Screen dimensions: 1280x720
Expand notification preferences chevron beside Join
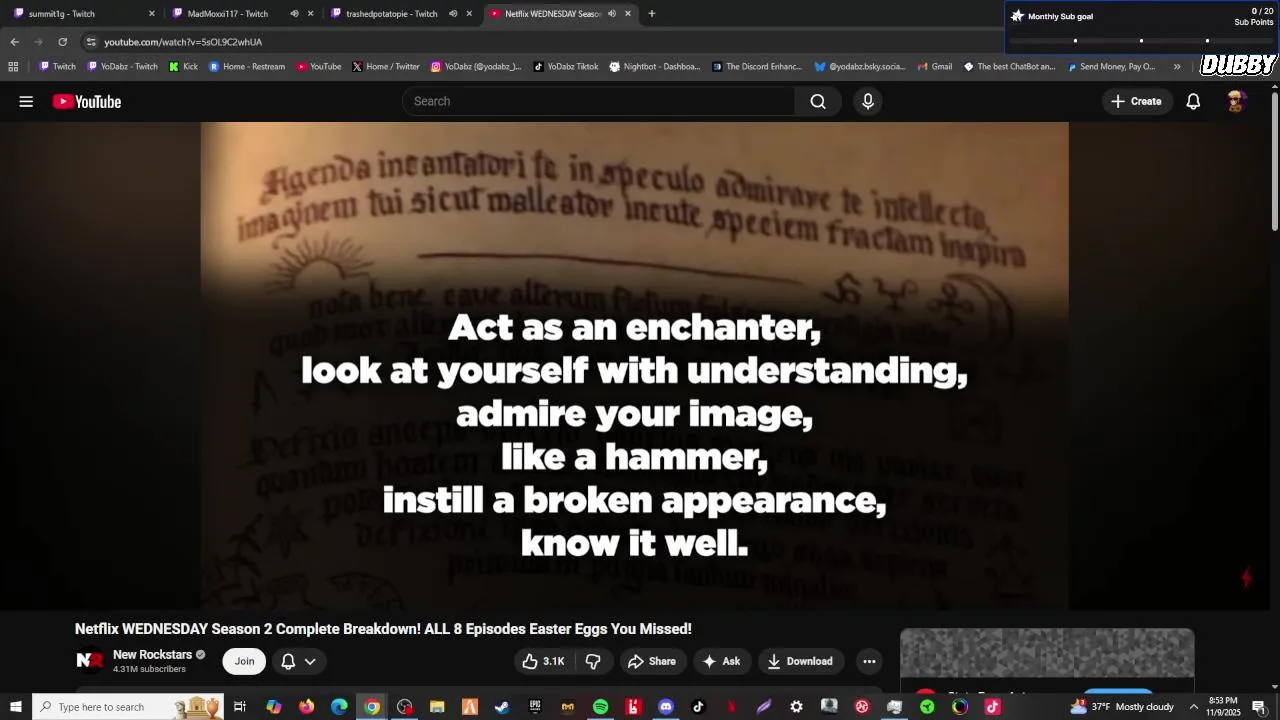coord(310,661)
